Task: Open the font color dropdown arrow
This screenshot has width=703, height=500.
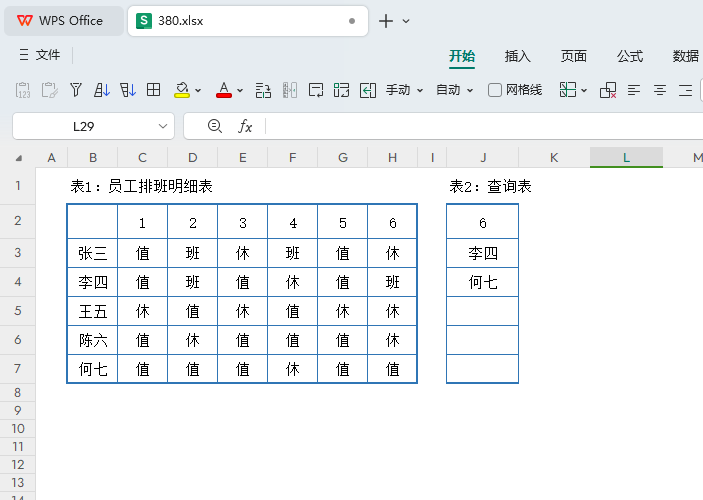Action: point(240,91)
